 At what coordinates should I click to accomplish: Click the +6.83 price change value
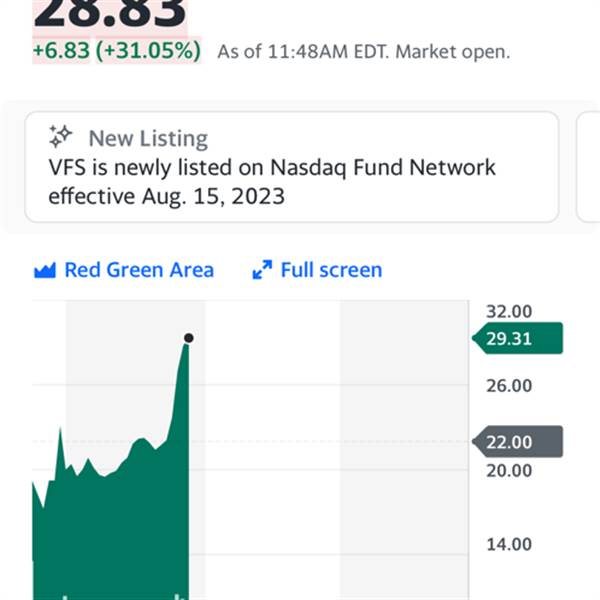[60, 50]
